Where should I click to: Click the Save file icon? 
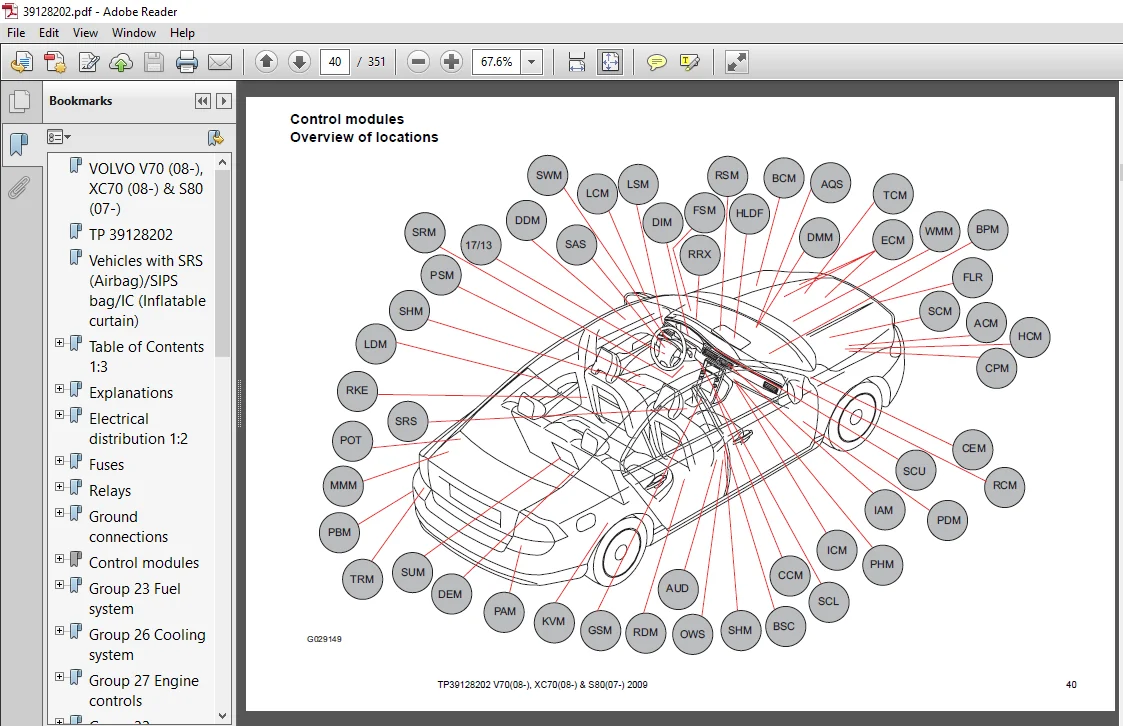pyautogui.click(x=154, y=62)
